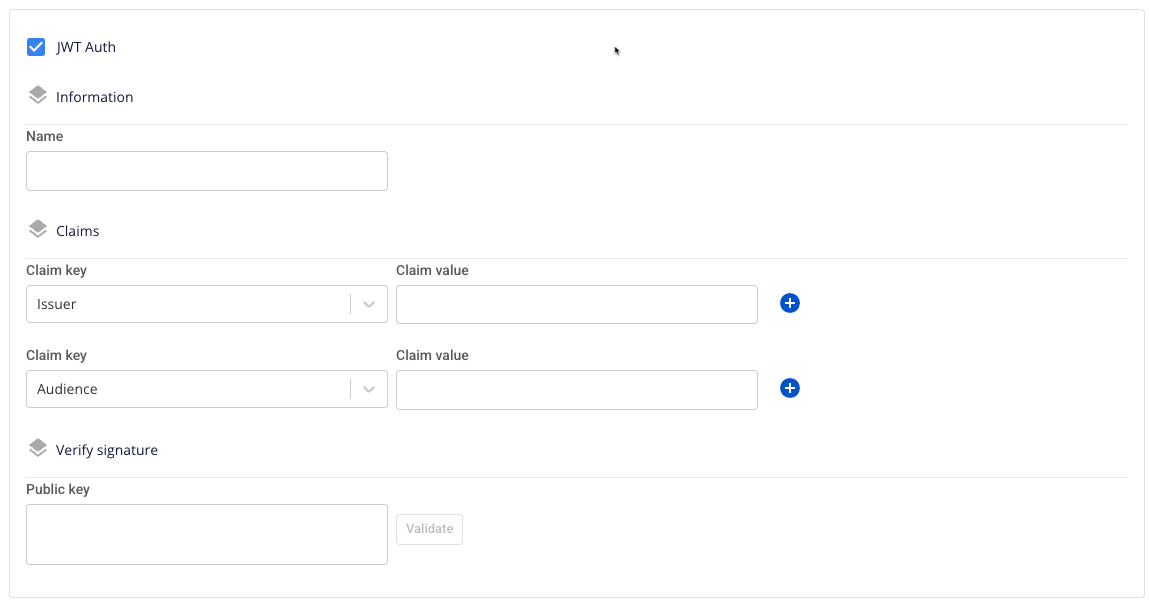The height and width of the screenshot is (605, 1149).
Task: Select the Claims section heading
Action: tap(77, 231)
